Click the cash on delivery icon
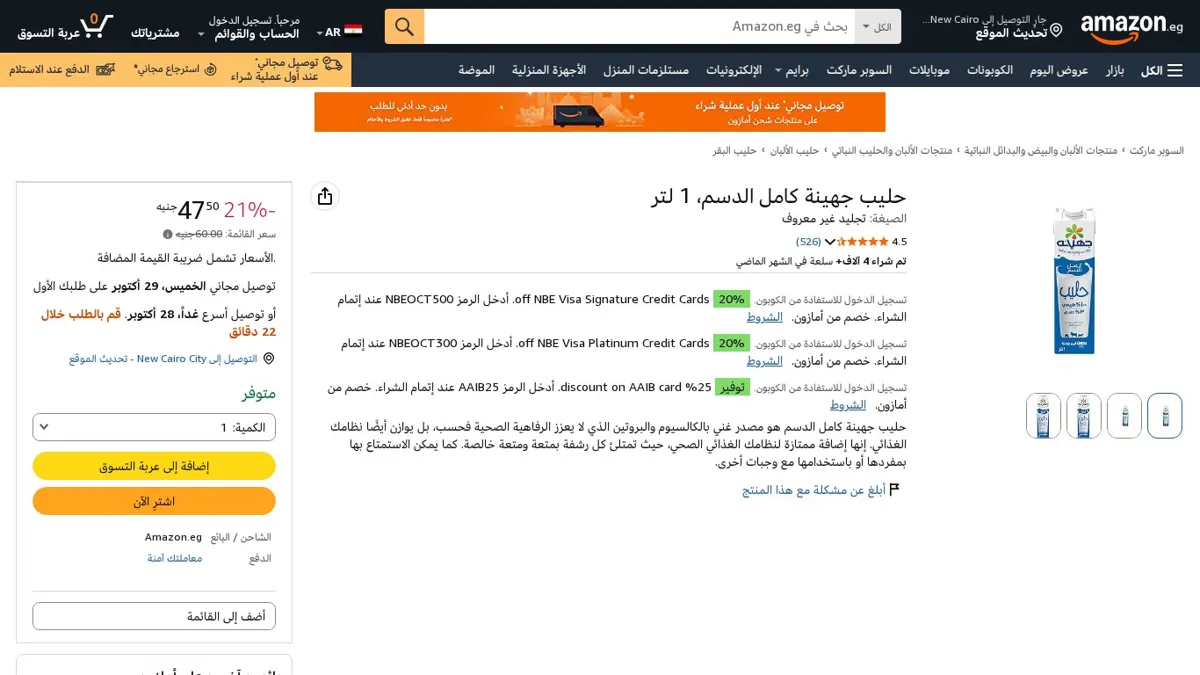This screenshot has height=675, width=1200. pyautogui.click(x=106, y=70)
